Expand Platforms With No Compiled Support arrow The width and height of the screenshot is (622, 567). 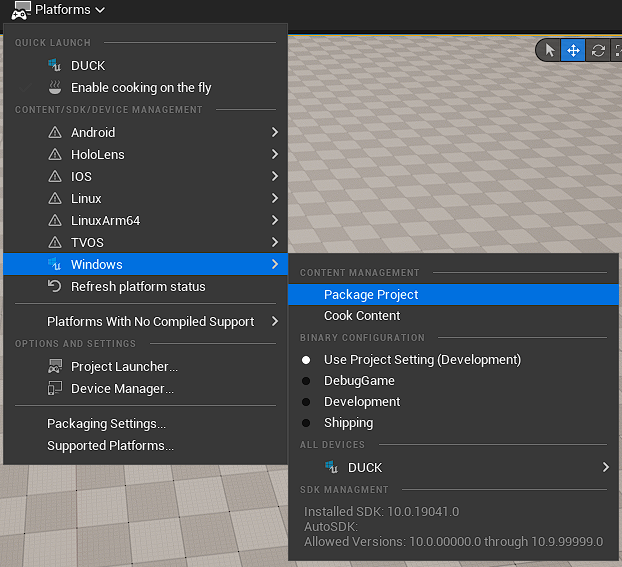point(275,321)
